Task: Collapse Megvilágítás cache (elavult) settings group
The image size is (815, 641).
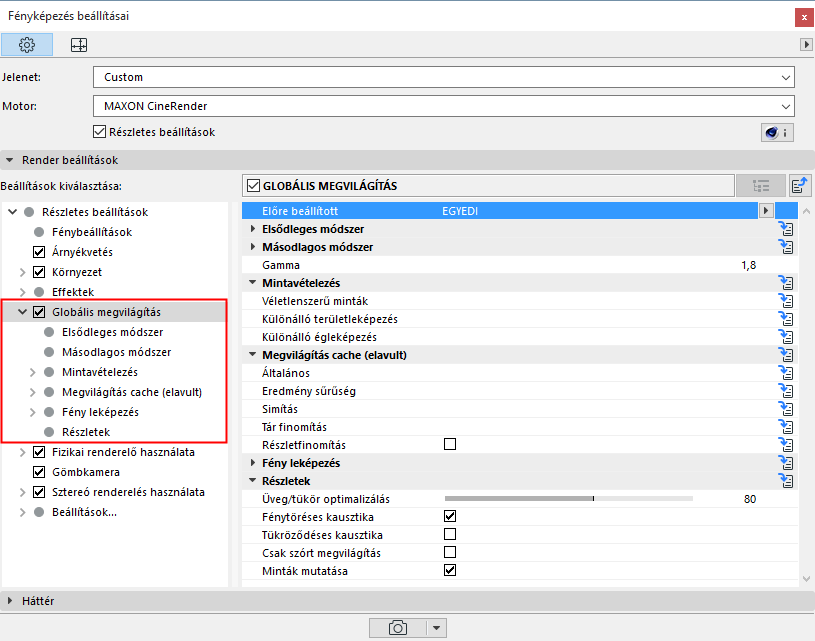Action: coord(253,355)
